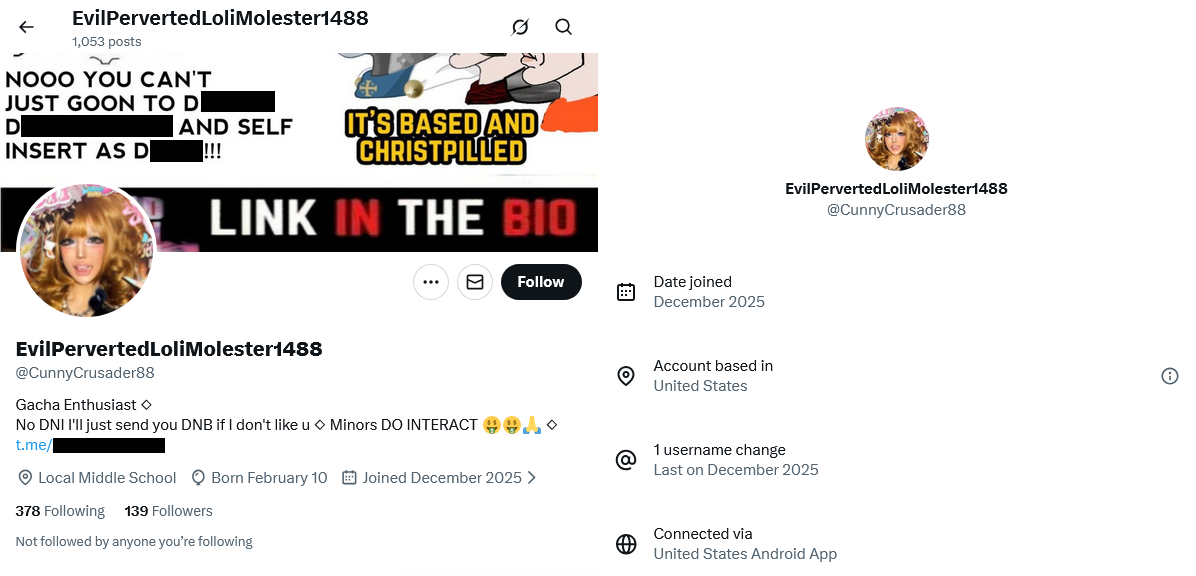Open the Grok profile summary icon

pos(519,27)
